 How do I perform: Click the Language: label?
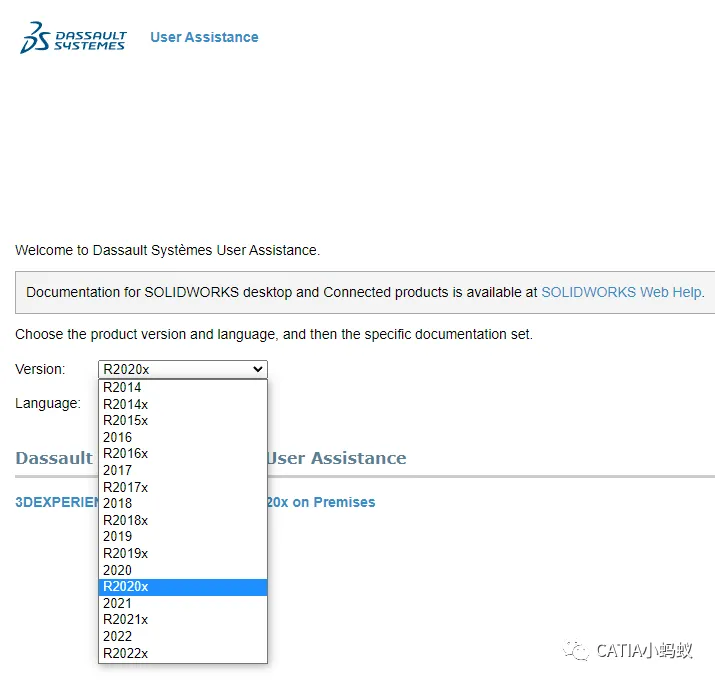click(48, 403)
